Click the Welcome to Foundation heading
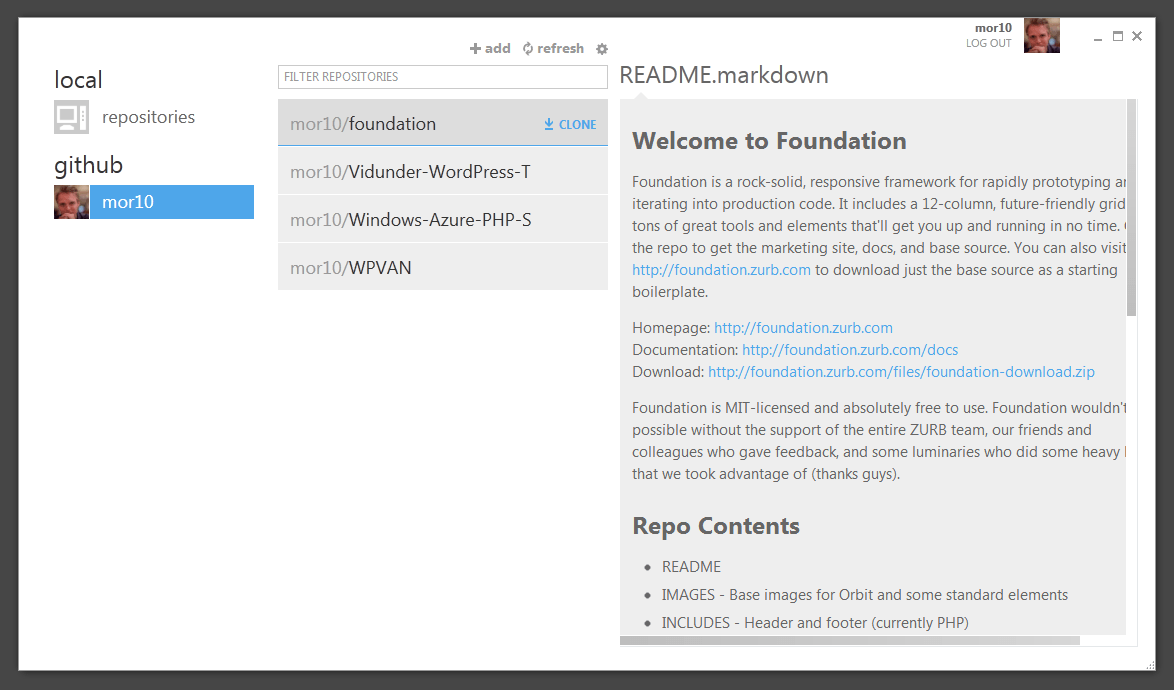This screenshot has height=690, width=1174. pyautogui.click(x=769, y=141)
